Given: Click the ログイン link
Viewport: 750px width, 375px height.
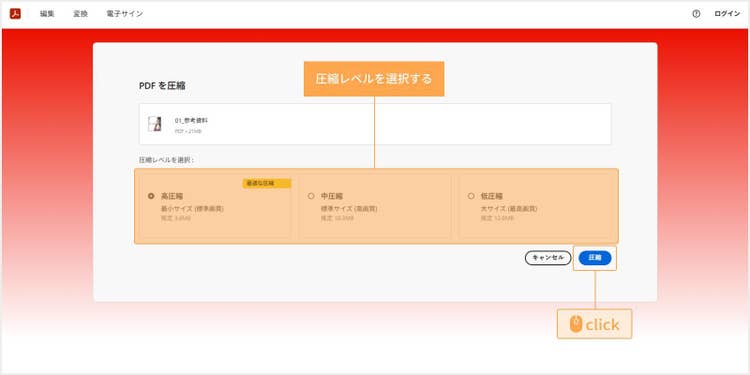Looking at the screenshot, I should tap(727, 14).
